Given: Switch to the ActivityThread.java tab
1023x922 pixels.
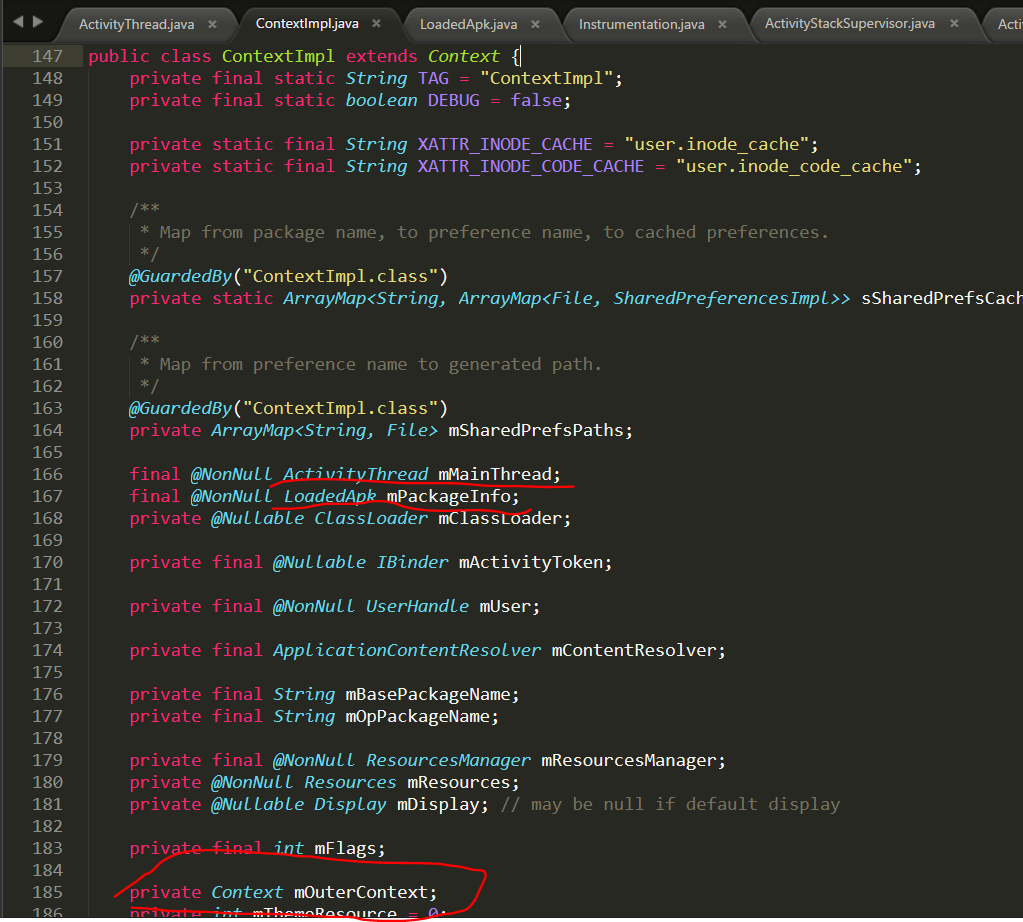Looking at the screenshot, I should point(136,25).
